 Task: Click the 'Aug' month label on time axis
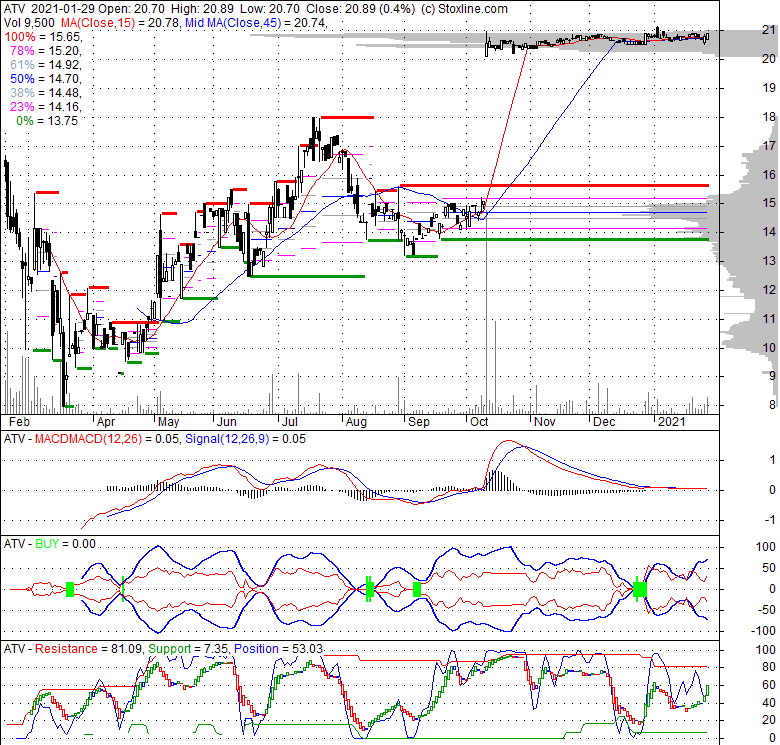click(356, 422)
